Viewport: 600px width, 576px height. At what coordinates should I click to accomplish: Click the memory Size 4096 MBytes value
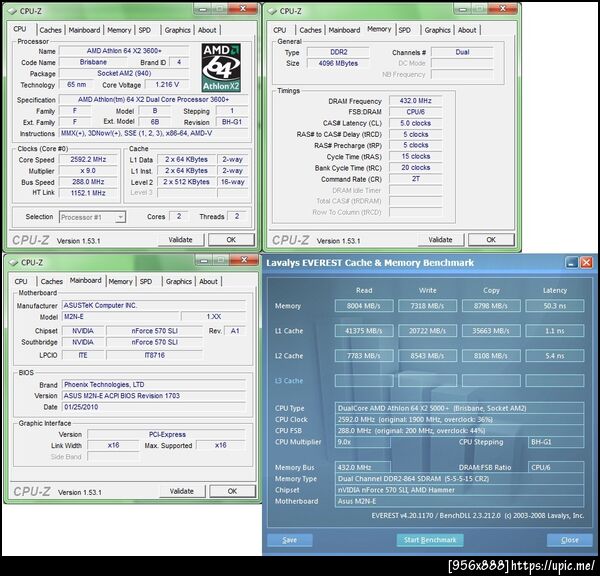pyautogui.click(x=338, y=63)
